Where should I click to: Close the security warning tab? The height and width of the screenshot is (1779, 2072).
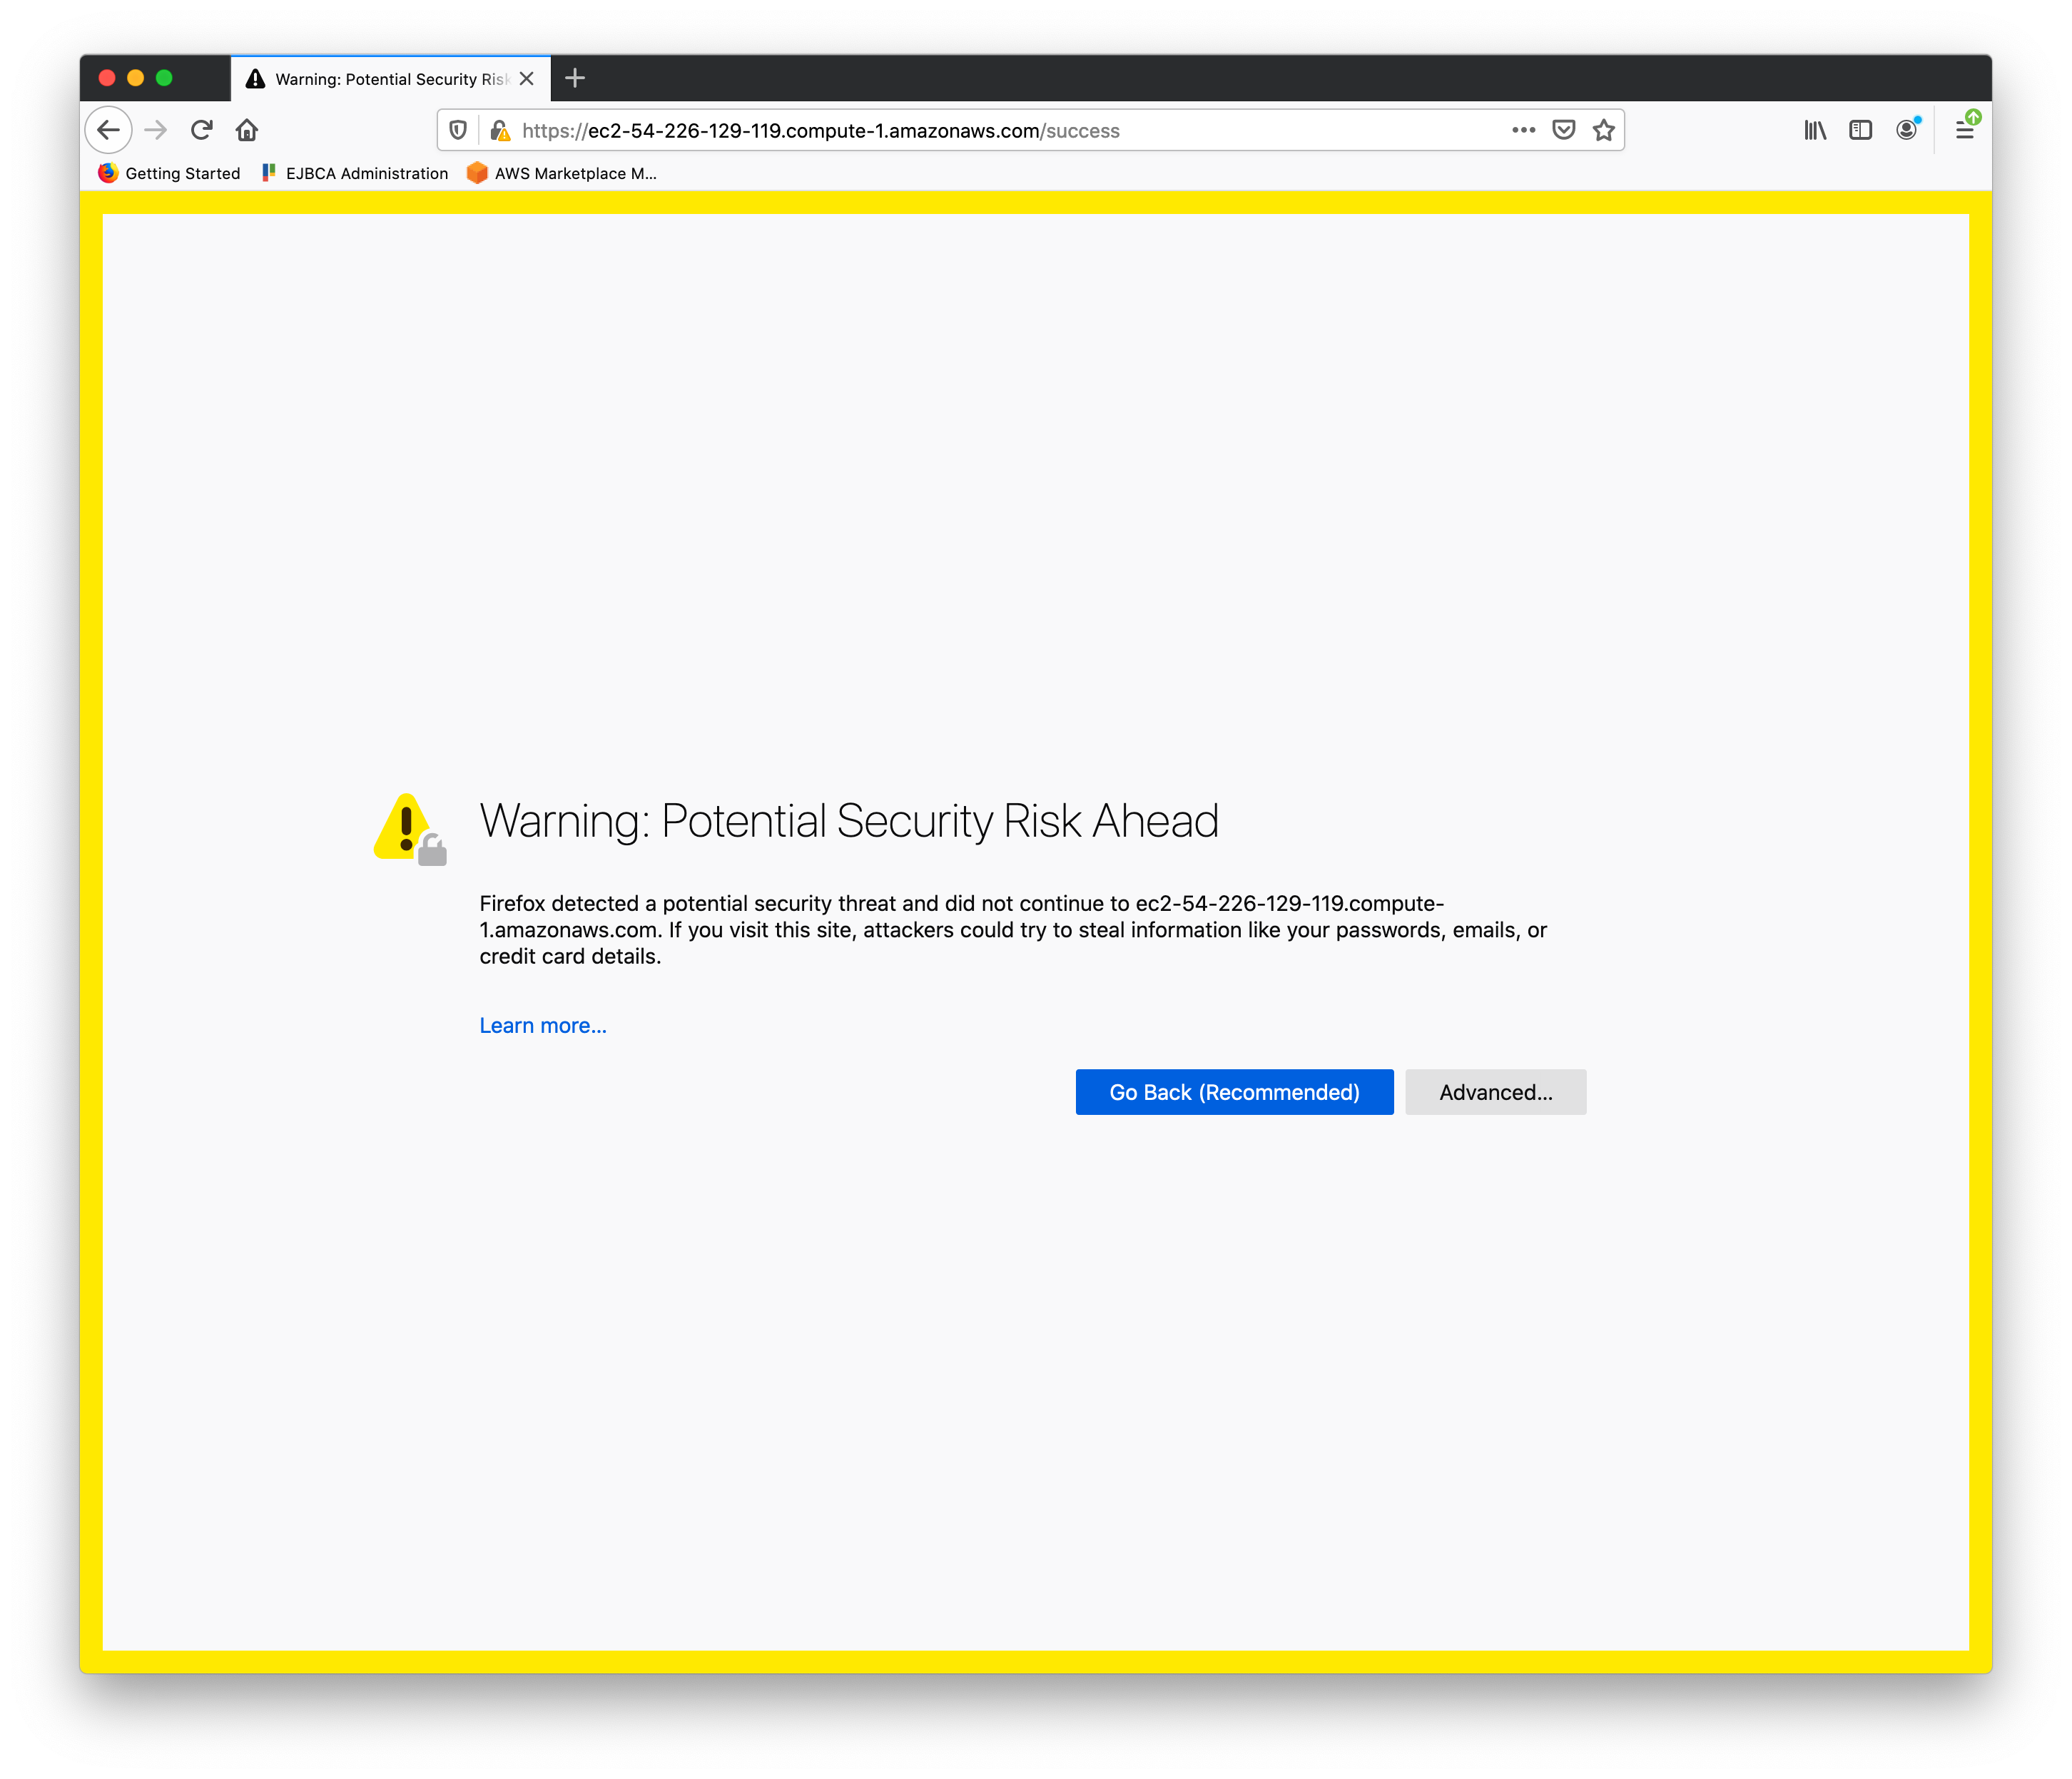click(527, 78)
